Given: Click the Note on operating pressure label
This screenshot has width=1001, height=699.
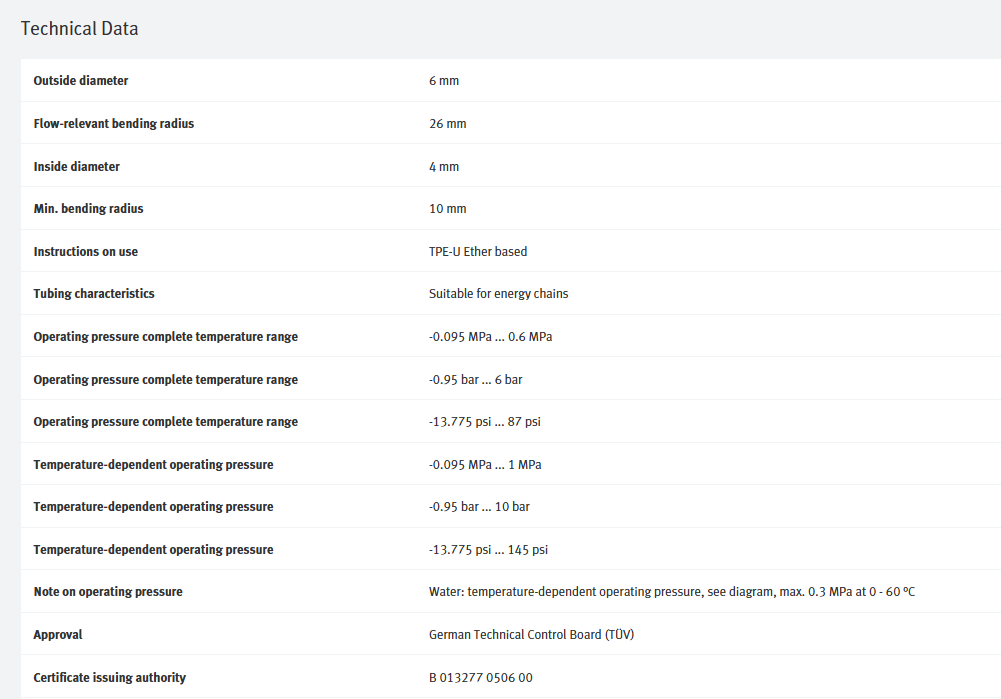Looking at the screenshot, I should [108, 592].
